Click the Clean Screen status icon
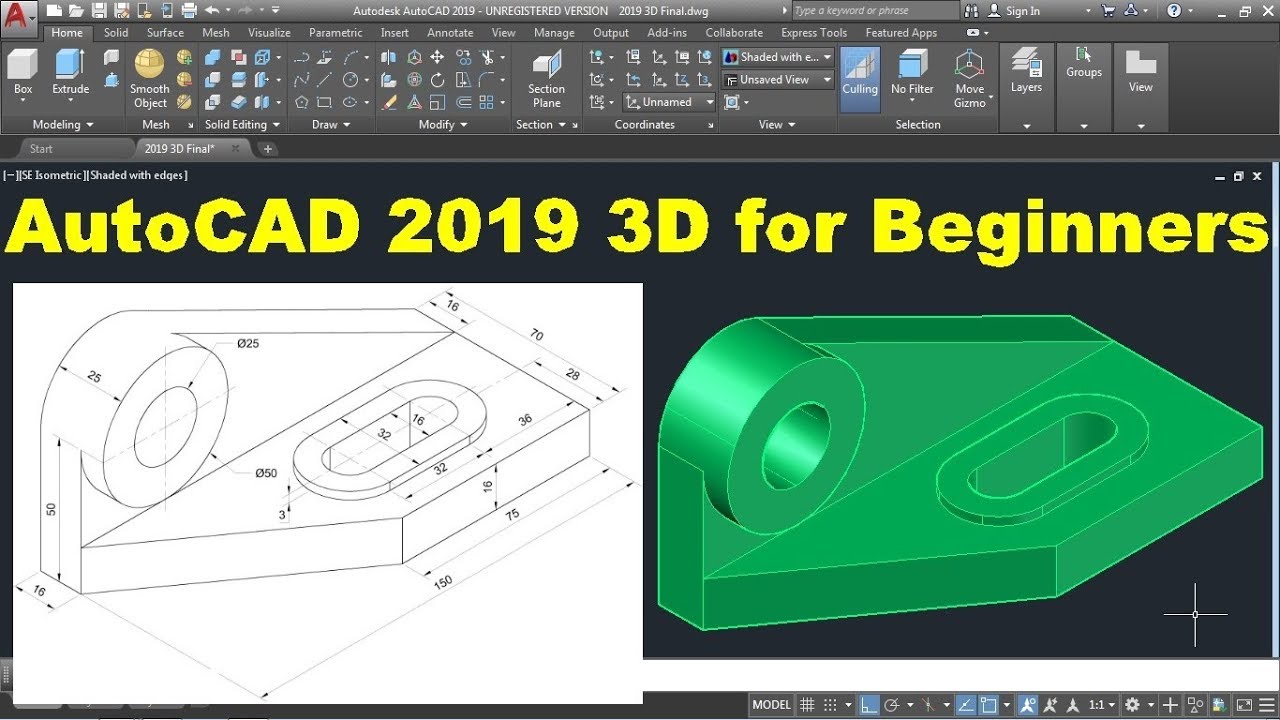 click(x=1243, y=705)
